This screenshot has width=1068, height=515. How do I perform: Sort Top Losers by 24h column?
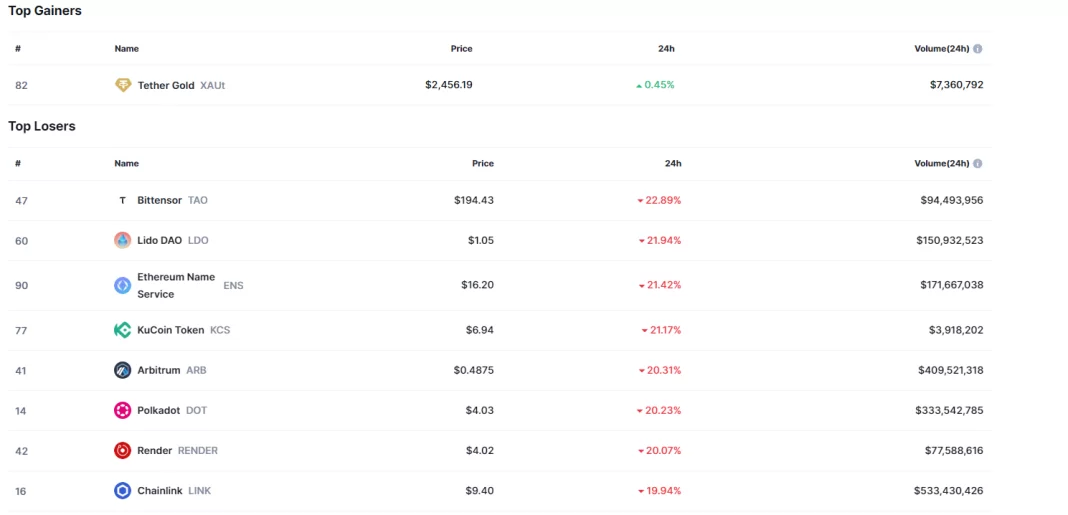[x=672, y=164]
